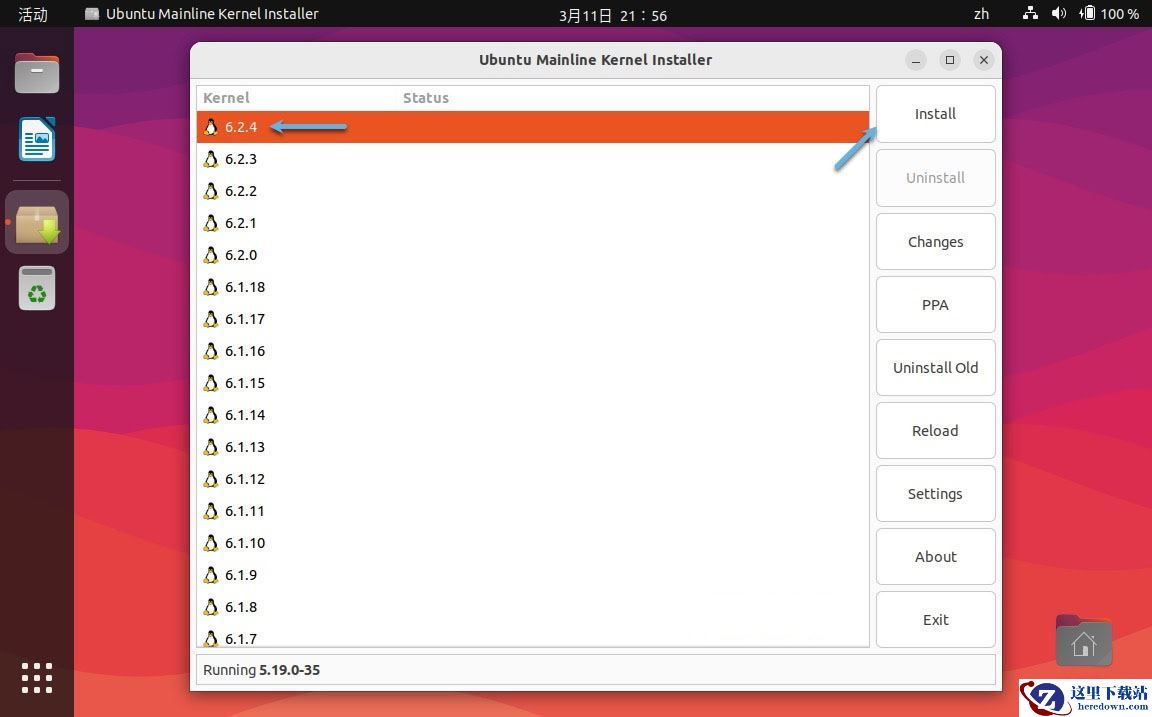Open the Settings dialog

tap(935, 494)
